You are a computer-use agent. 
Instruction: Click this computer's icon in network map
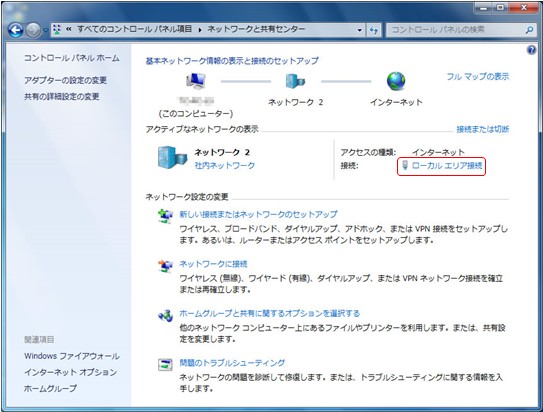[196, 81]
